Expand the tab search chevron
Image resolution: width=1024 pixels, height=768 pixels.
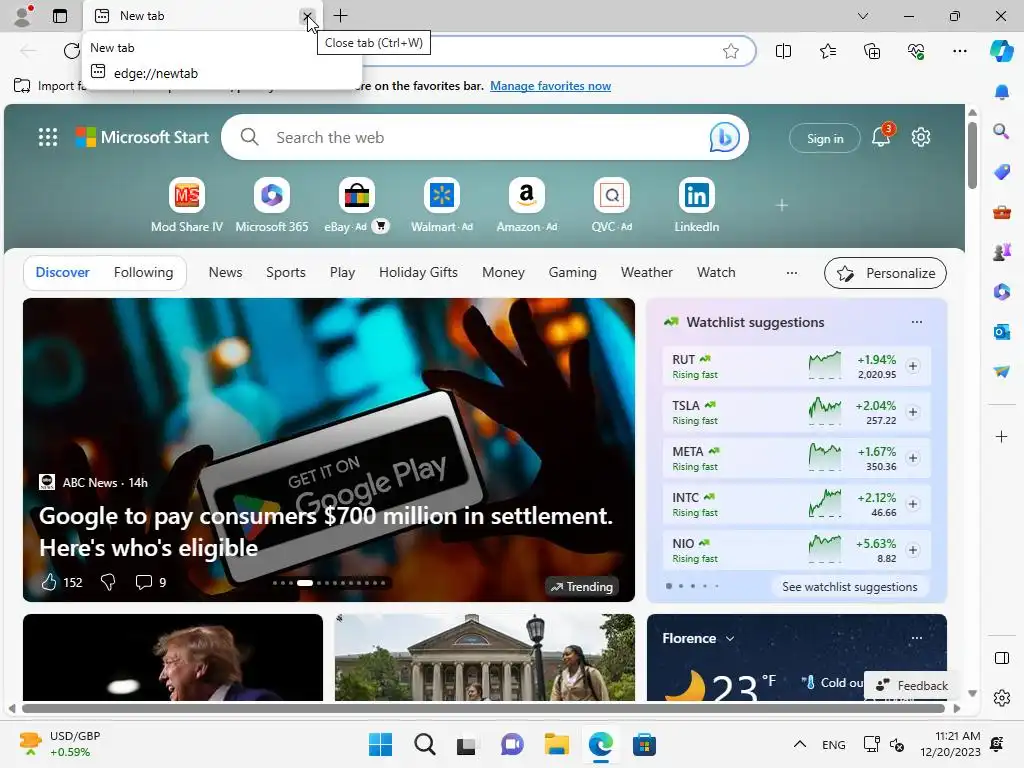863,16
